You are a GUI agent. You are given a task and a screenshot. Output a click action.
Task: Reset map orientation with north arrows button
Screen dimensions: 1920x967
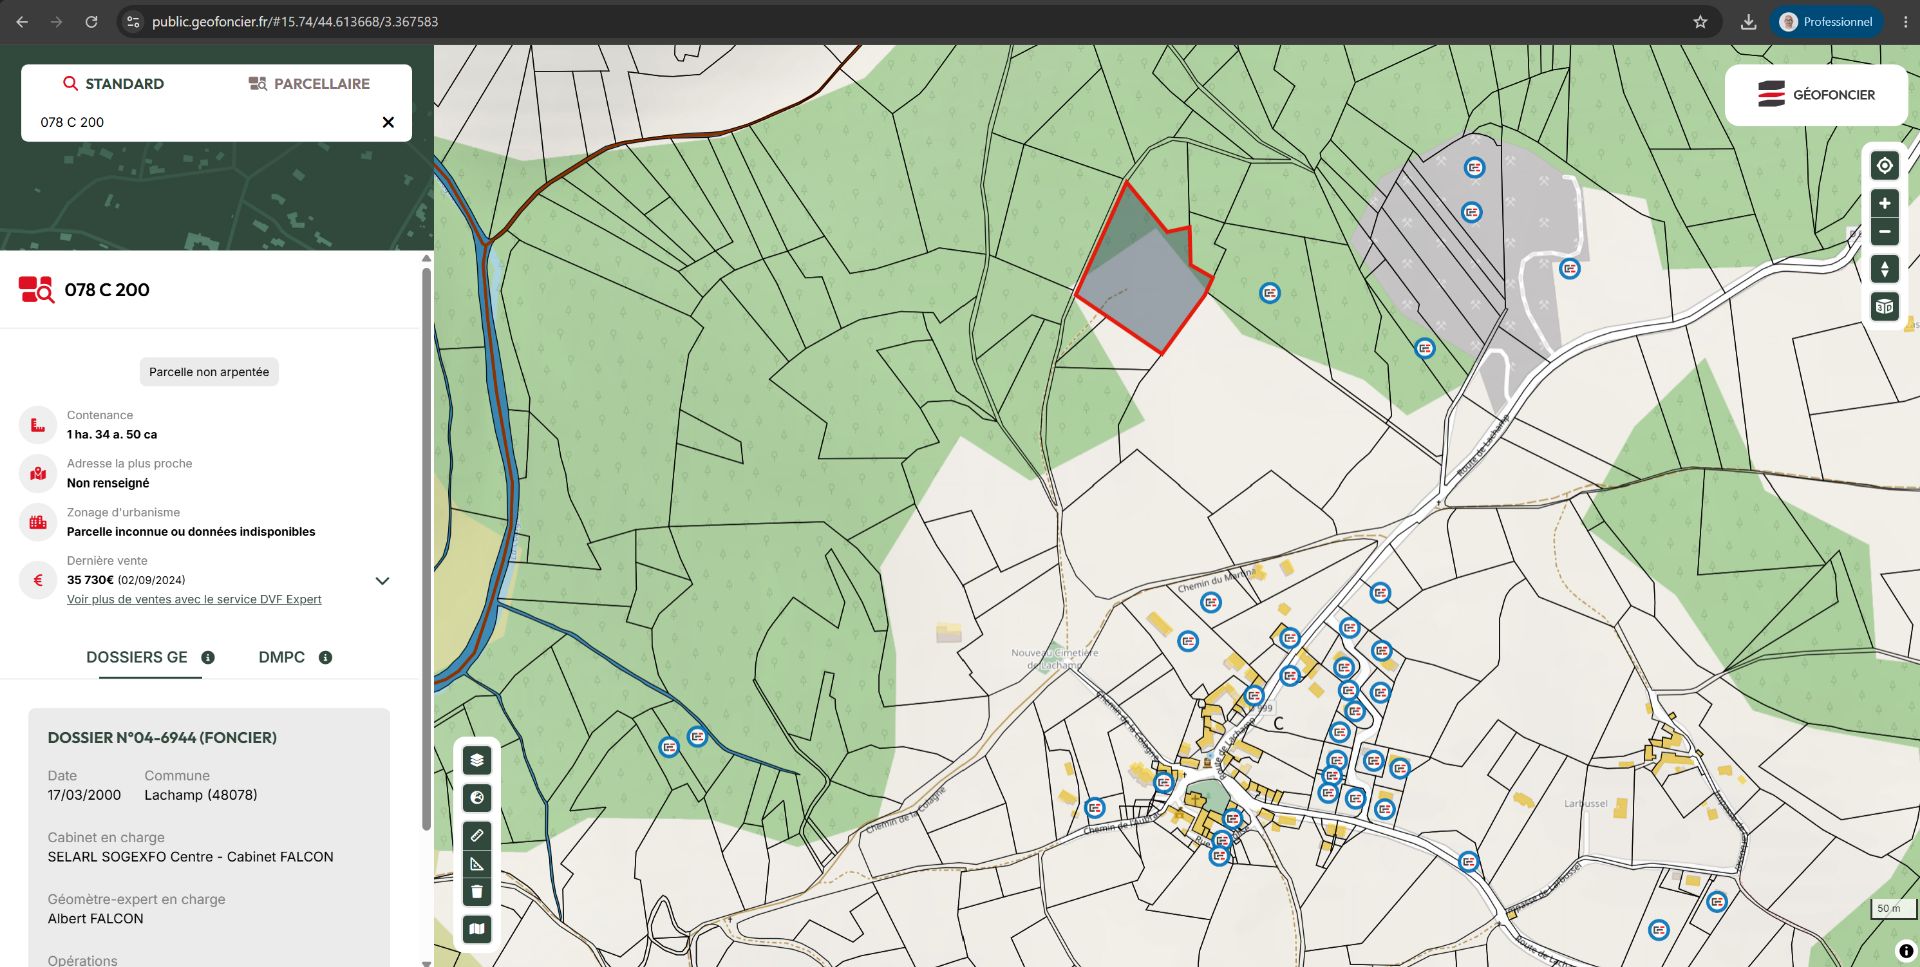point(1884,269)
